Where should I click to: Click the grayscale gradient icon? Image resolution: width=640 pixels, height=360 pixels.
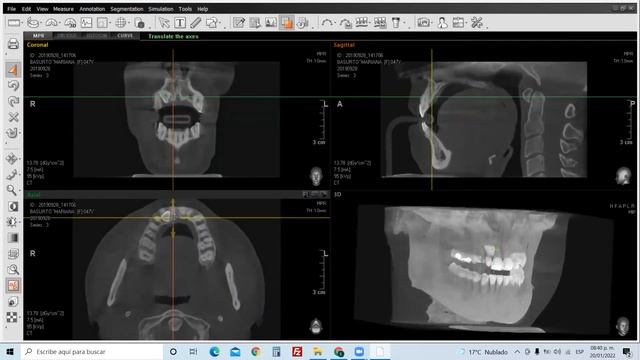[13, 238]
